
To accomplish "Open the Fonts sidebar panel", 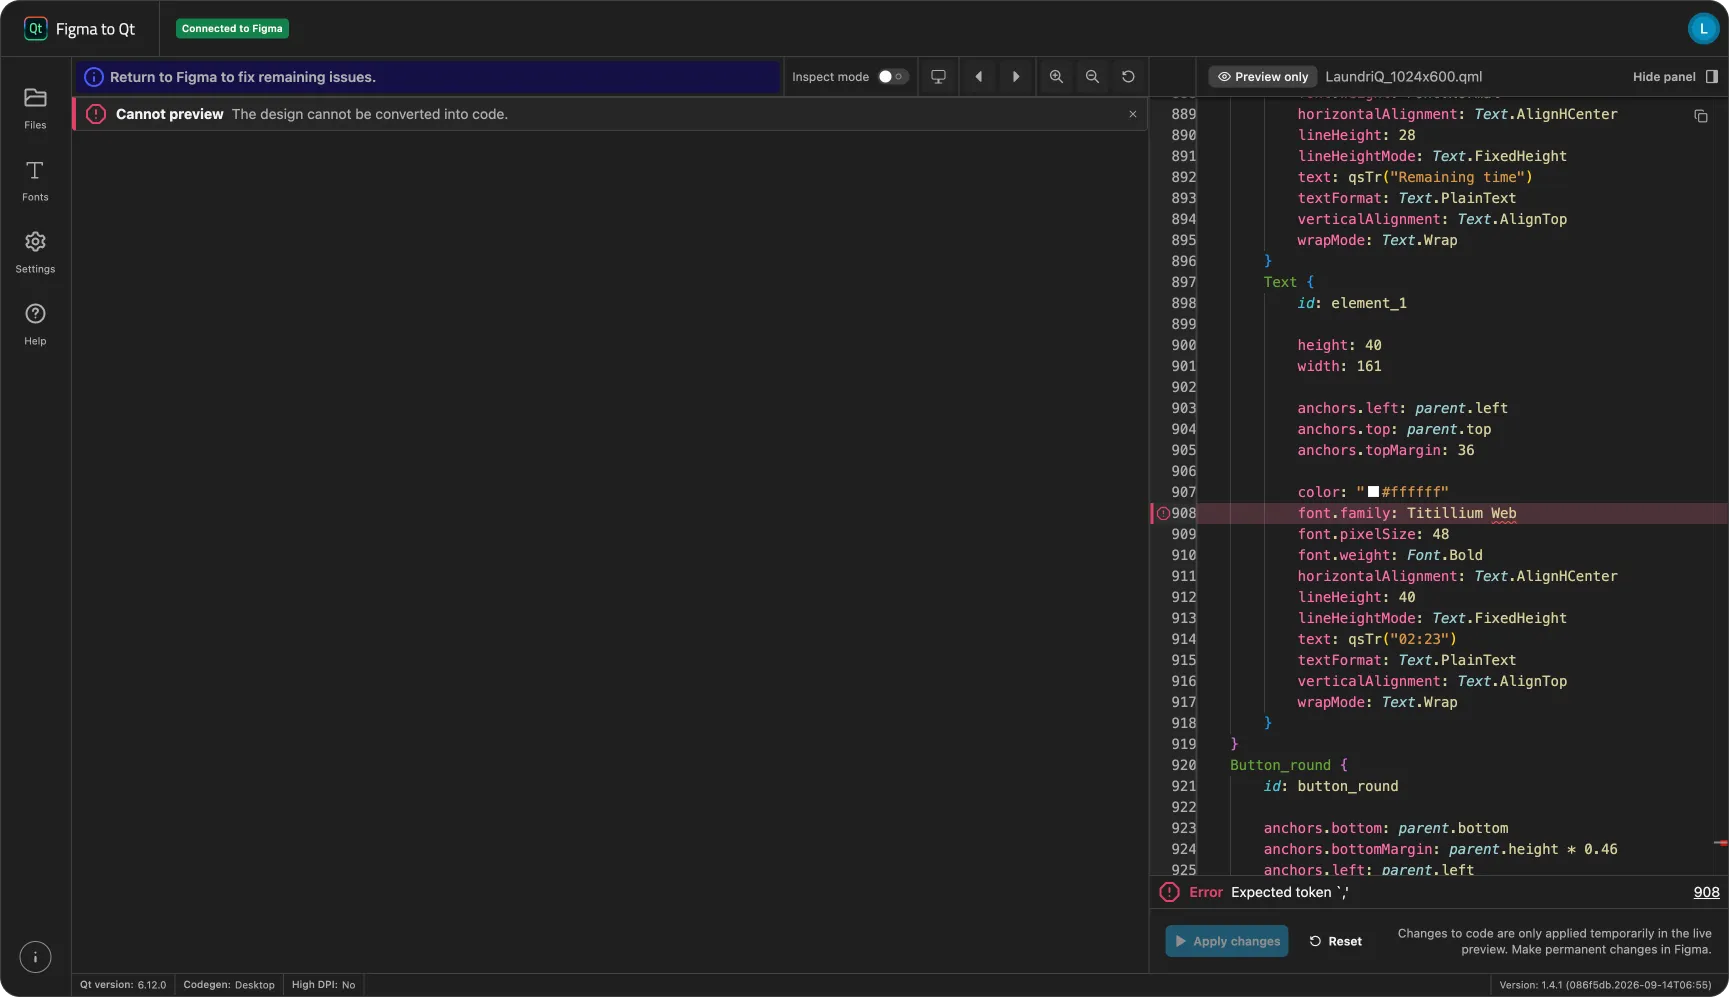I will pos(35,180).
